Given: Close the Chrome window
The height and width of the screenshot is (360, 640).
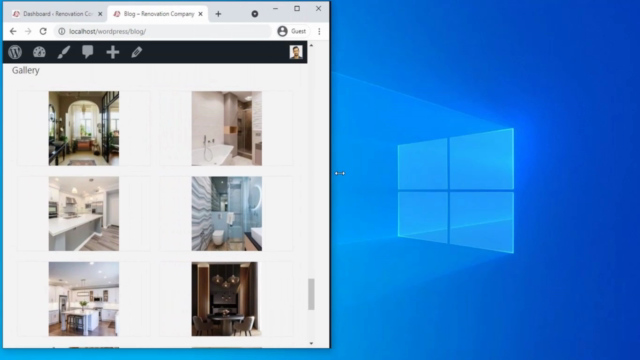Looking at the screenshot, I should coord(318,8).
